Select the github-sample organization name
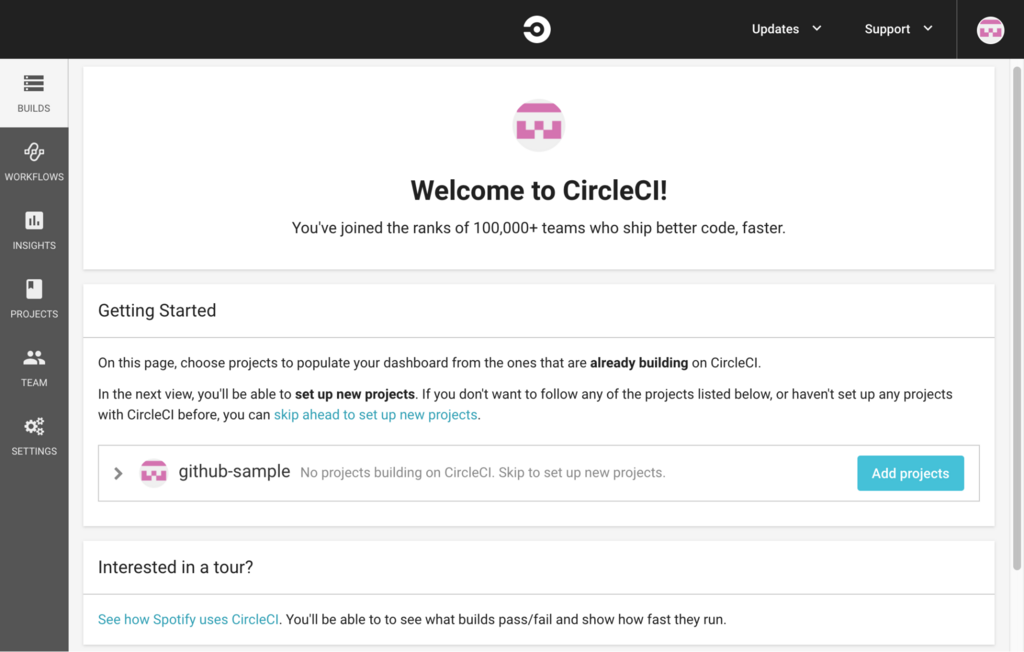1024x652 pixels. pos(234,472)
